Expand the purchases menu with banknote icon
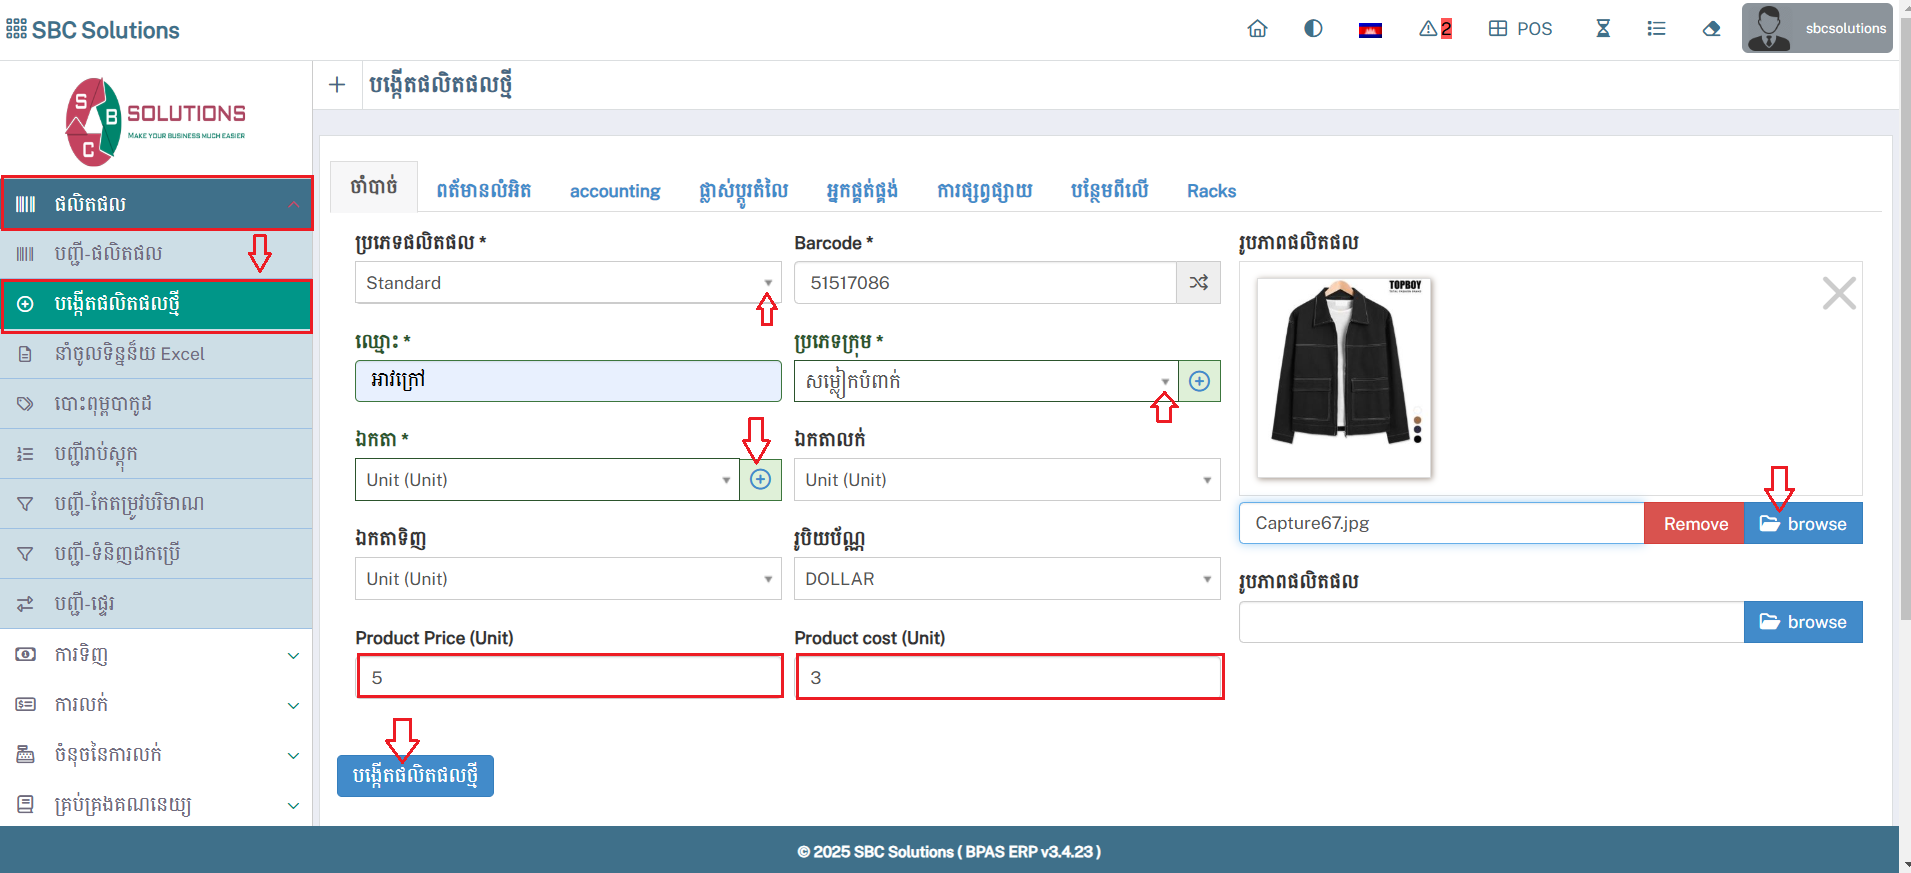Viewport: 1911px width, 873px height. click(x=156, y=654)
